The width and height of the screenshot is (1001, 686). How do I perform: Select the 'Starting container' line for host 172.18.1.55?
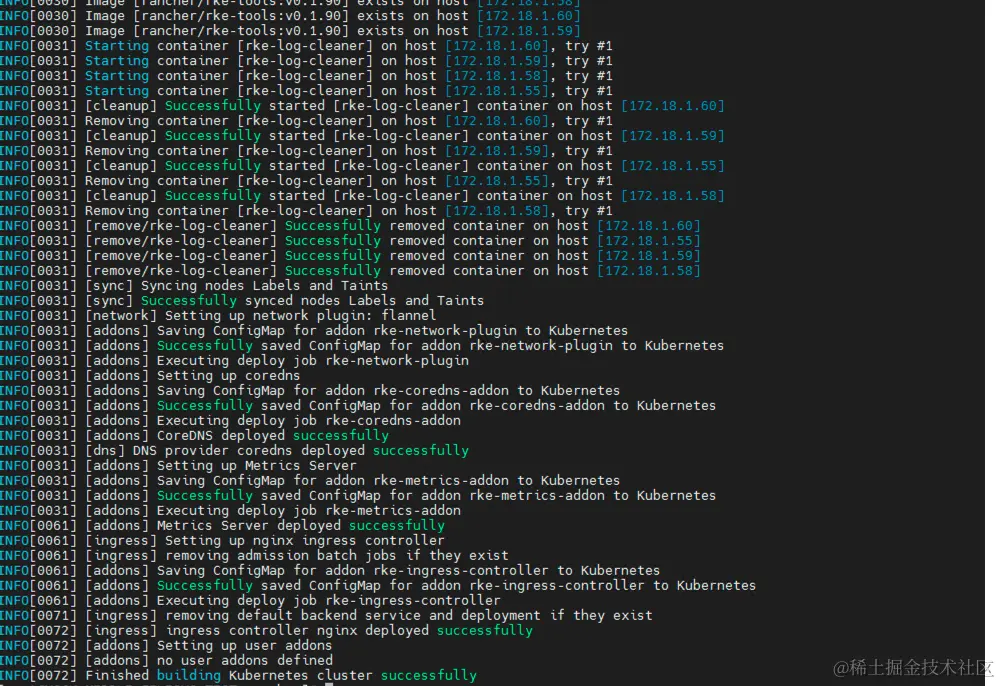(306, 91)
